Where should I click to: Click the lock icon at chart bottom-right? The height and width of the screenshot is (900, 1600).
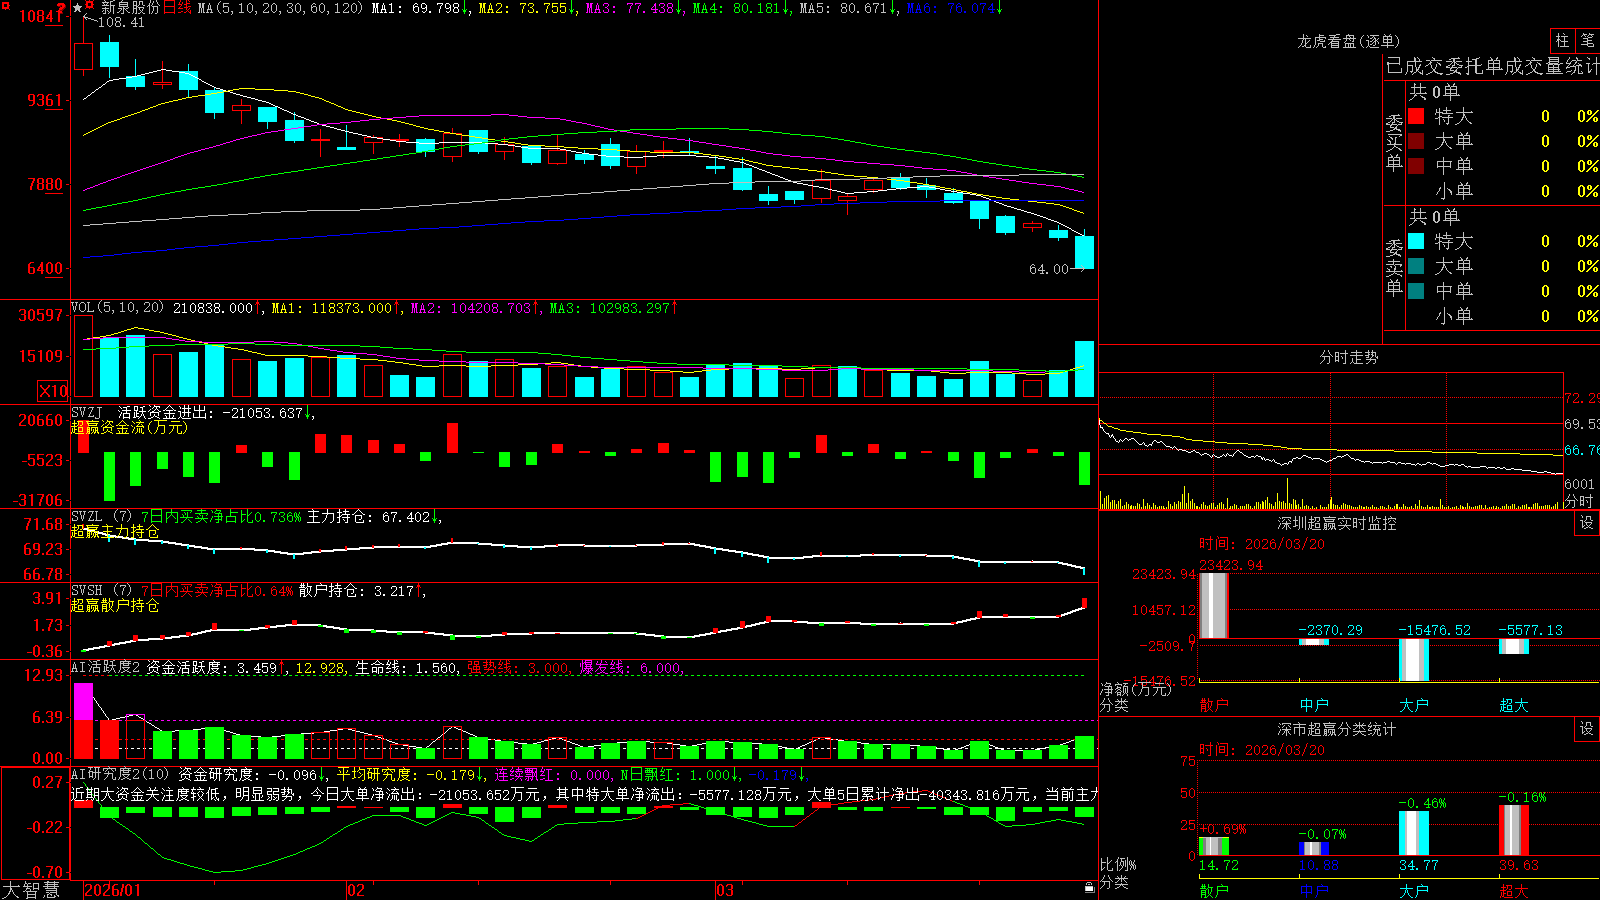click(x=1090, y=888)
